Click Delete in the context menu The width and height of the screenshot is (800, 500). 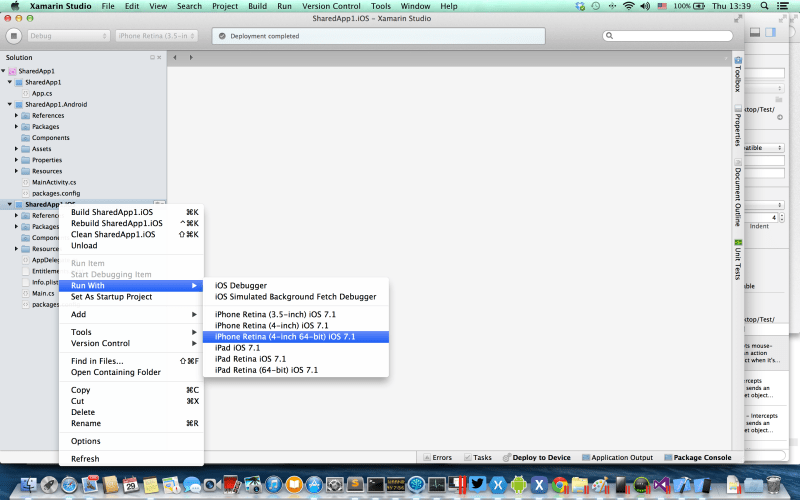(x=131, y=412)
